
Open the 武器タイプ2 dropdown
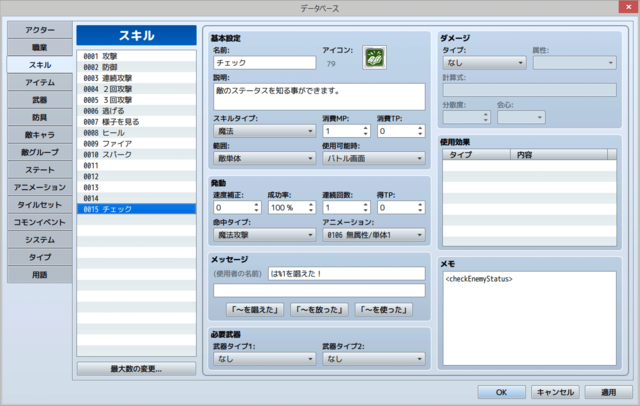pos(373,359)
